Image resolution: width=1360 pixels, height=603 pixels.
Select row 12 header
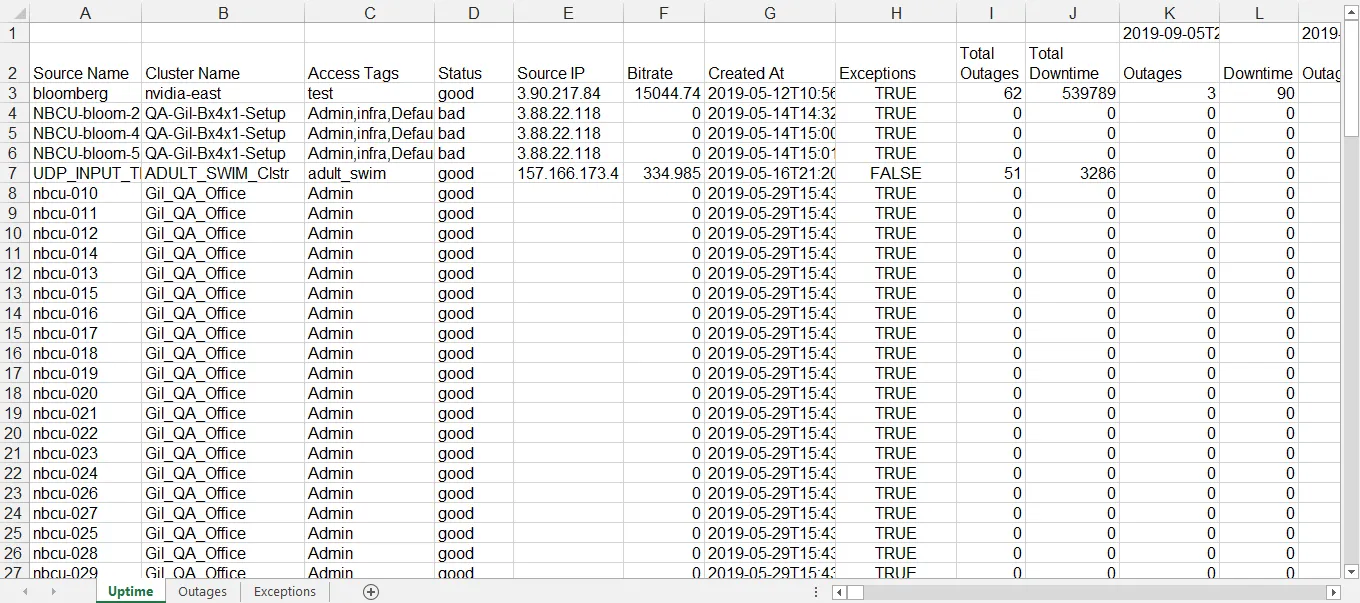tap(14, 273)
